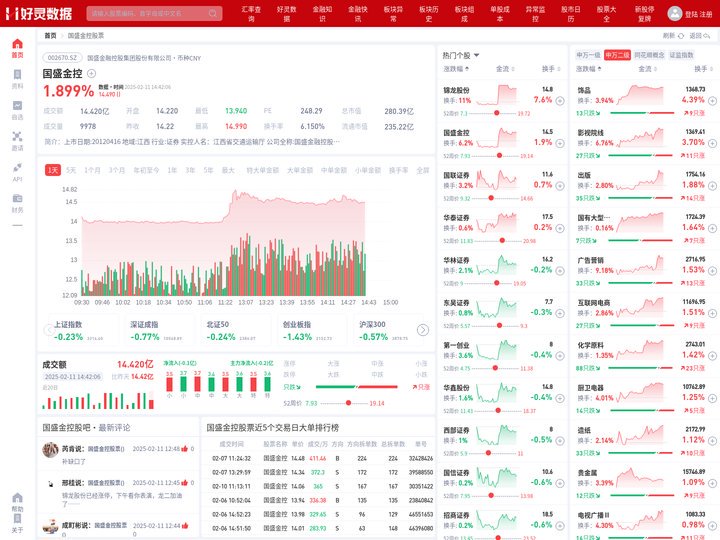Open the API sidebar icon
Screen dimensions: 720x540
tap(17, 167)
